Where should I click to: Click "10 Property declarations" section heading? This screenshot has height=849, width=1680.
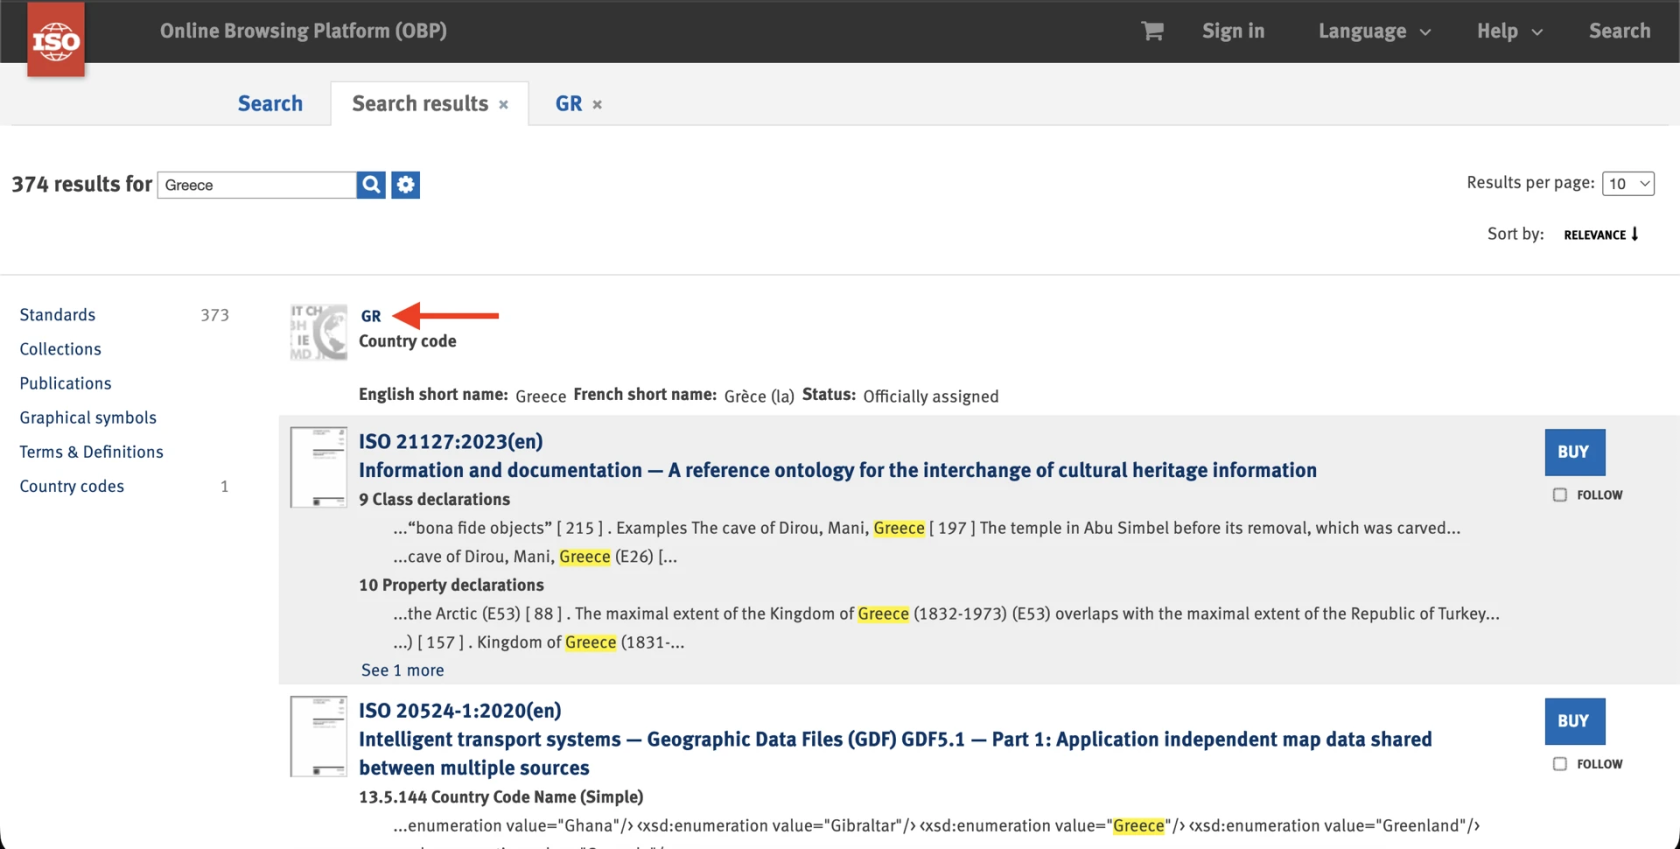click(452, 585)
